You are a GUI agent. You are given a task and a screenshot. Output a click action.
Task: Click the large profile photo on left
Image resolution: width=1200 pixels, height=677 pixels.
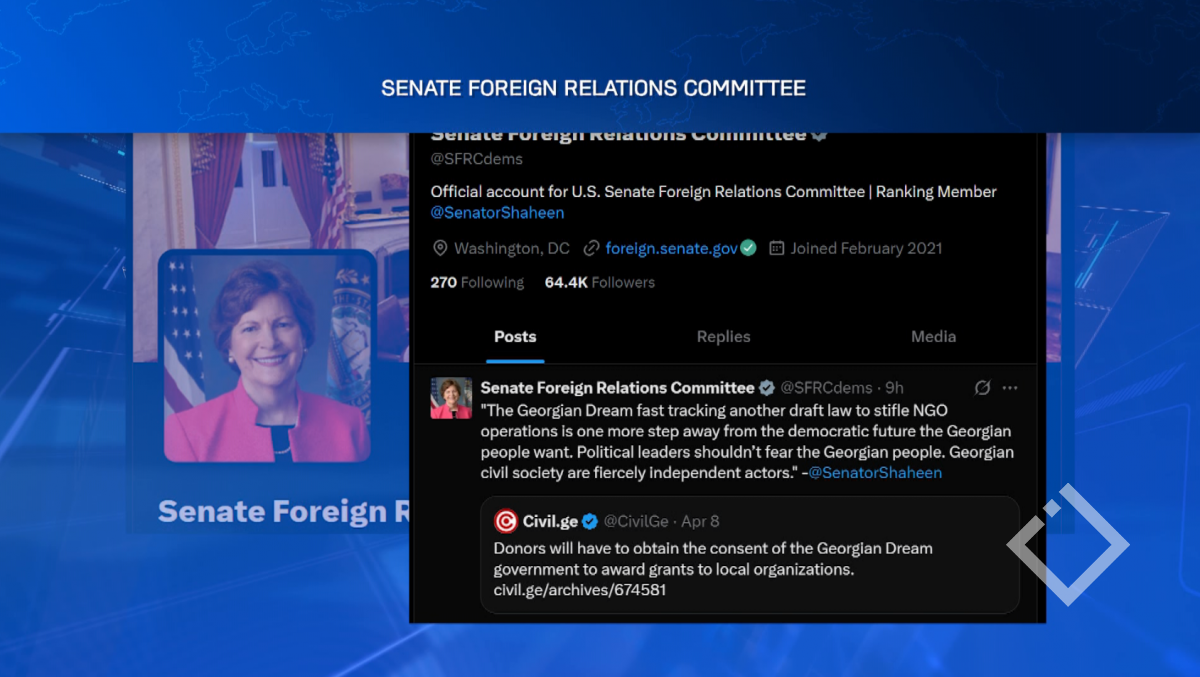click(267, 355)
